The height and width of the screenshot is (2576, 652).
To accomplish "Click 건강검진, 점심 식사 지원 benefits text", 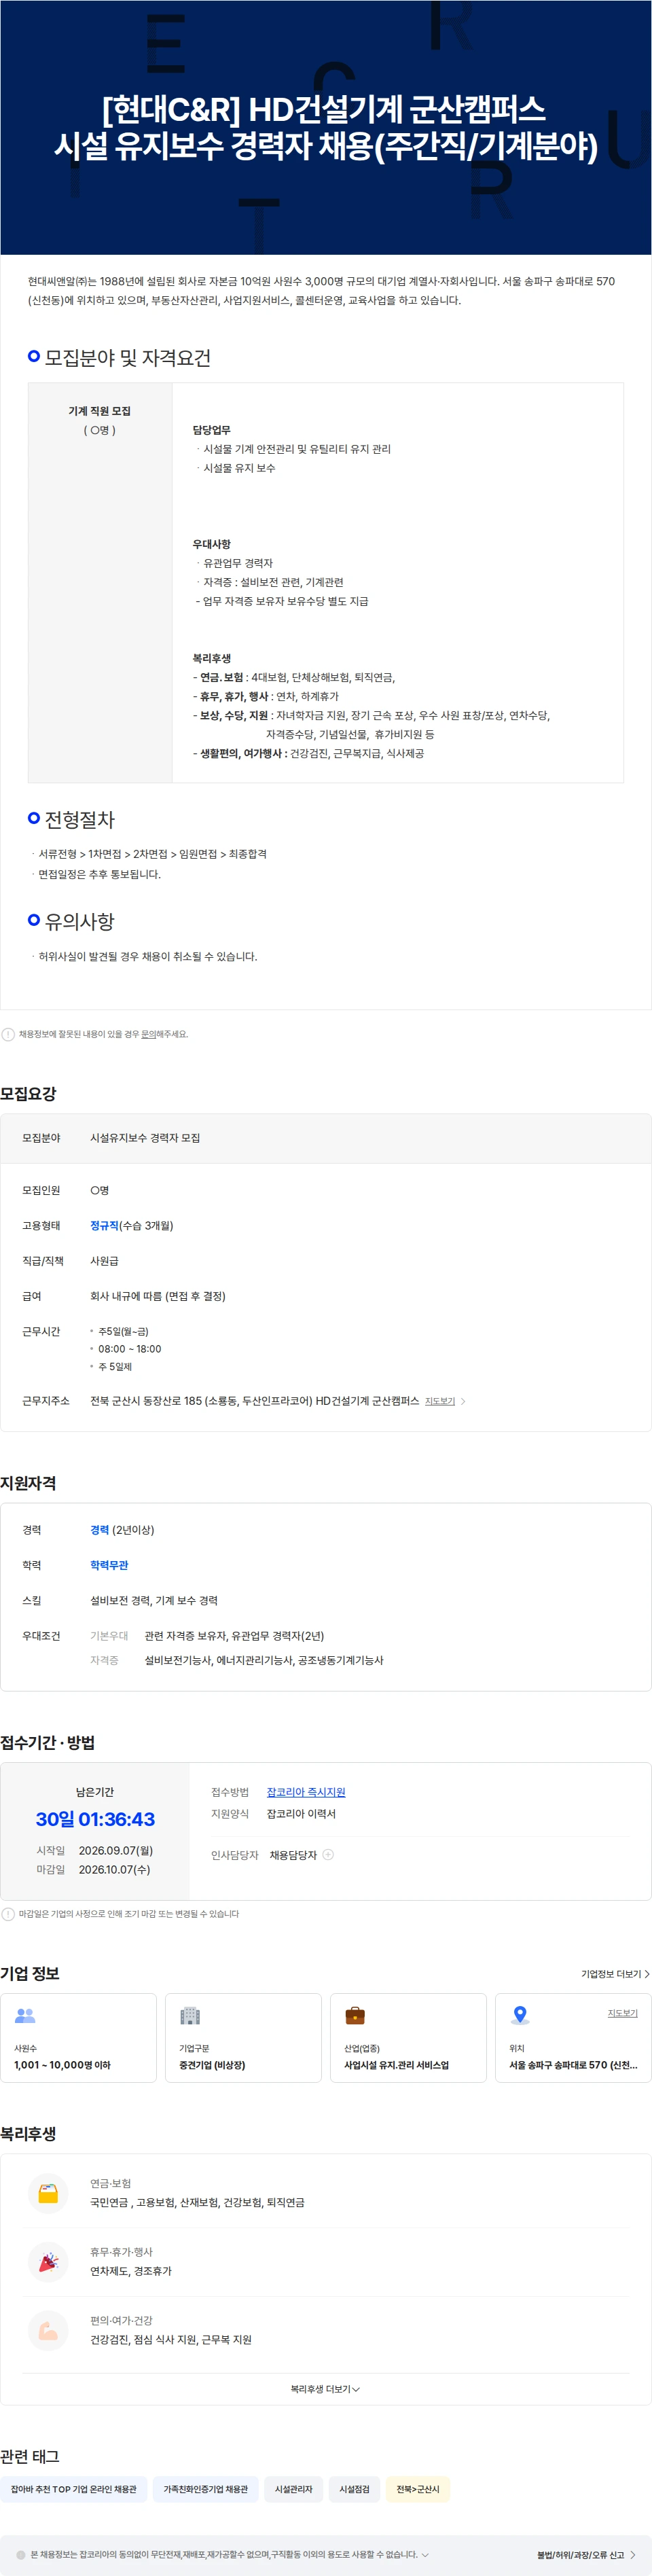I will coord(171,2339).
